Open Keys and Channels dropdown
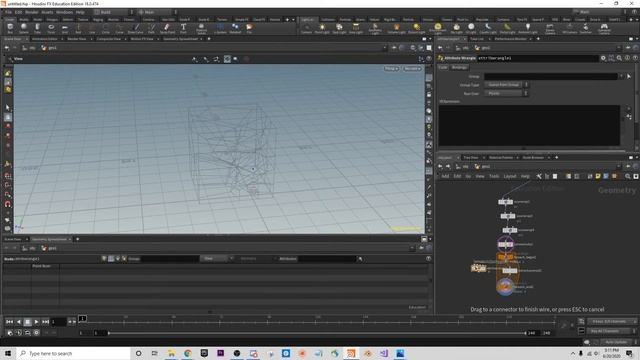 coord(611,322)
